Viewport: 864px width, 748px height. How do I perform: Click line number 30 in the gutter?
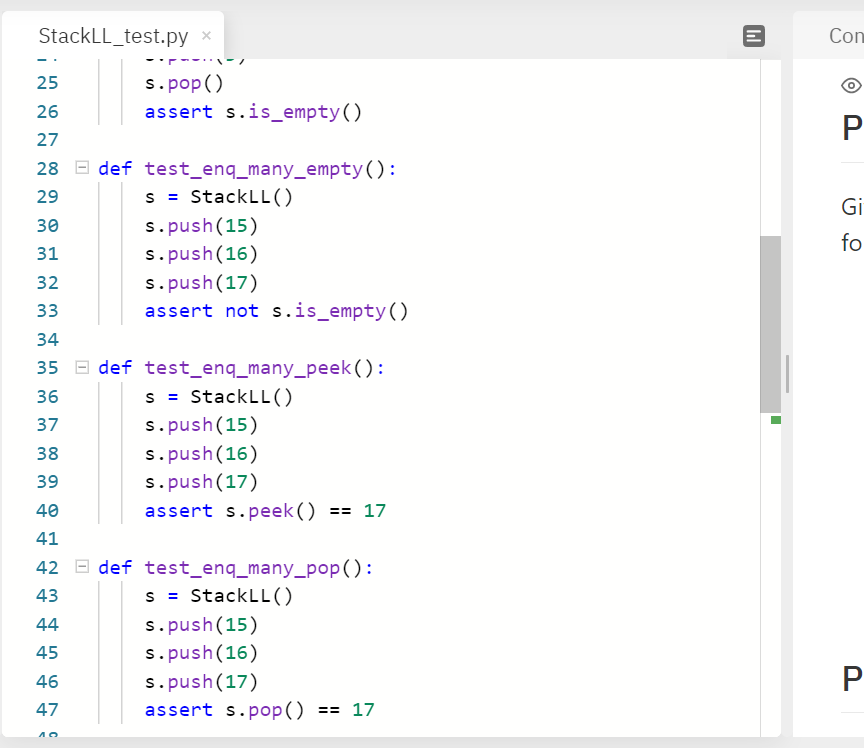(x=47, y=225)
